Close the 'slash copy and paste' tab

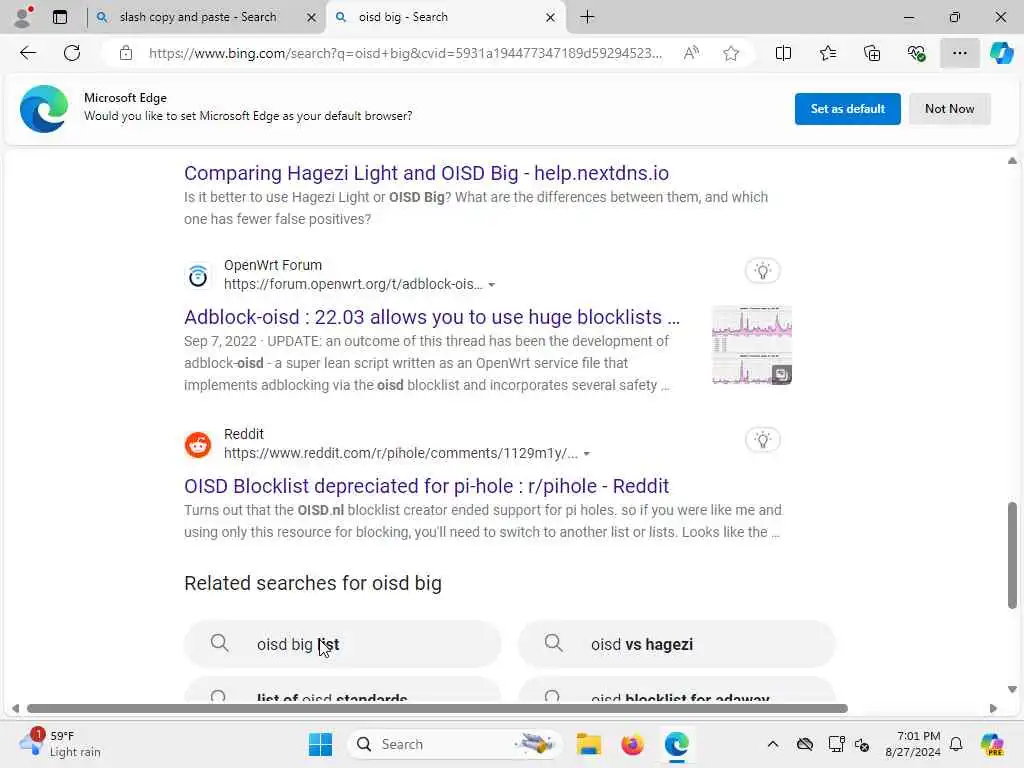(312, 18)
